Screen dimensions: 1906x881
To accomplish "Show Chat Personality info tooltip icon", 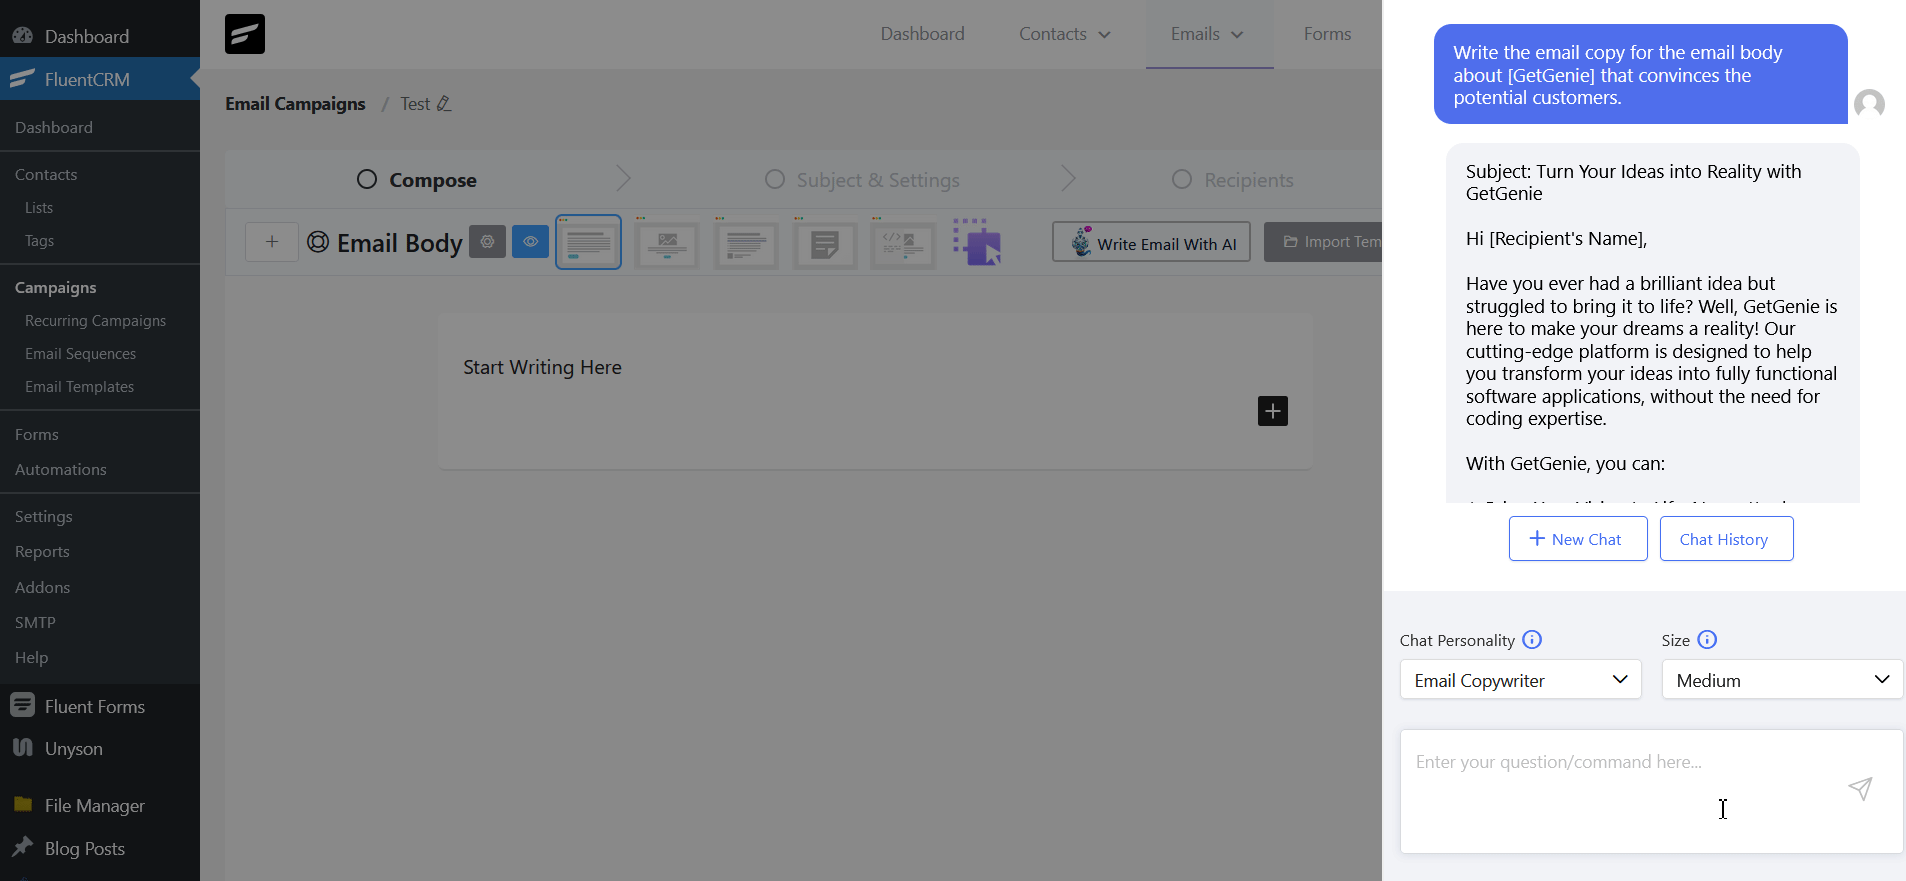I will 1532,640.
